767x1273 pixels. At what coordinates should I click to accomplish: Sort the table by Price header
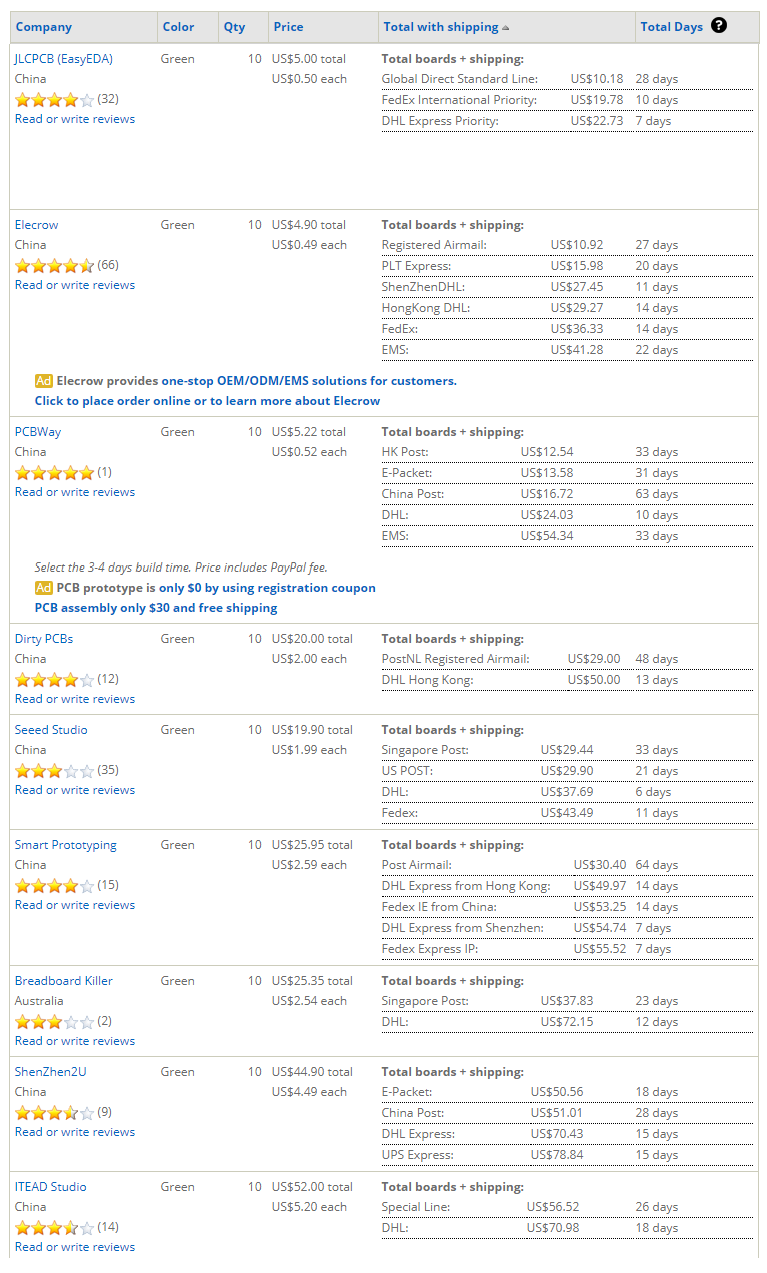(x=289, y=27)
